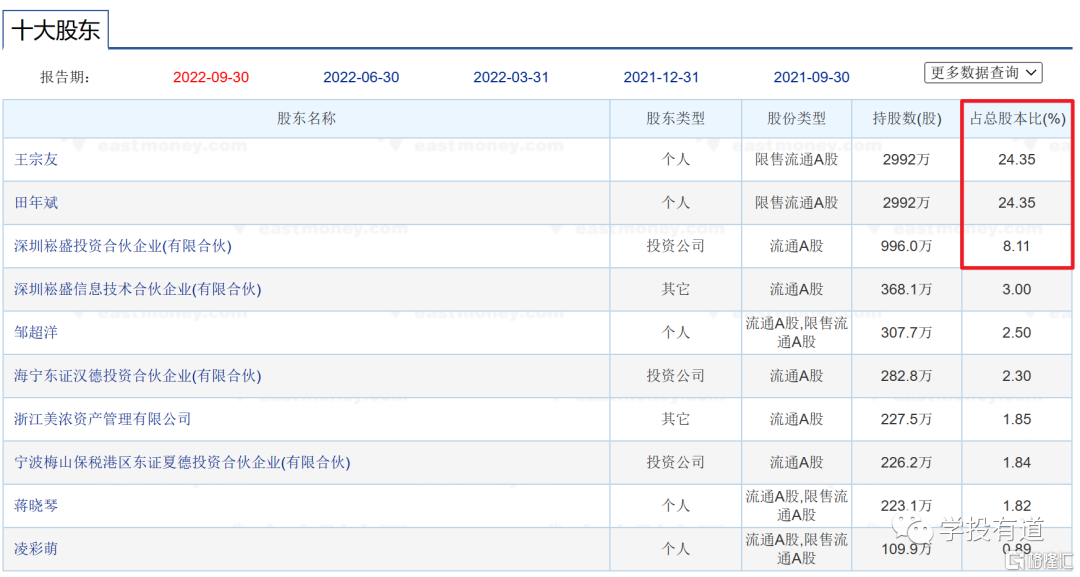Select report period 2022-03-31
The width and height of the screenshot is (1080, 577).
[x=511, y=77]
